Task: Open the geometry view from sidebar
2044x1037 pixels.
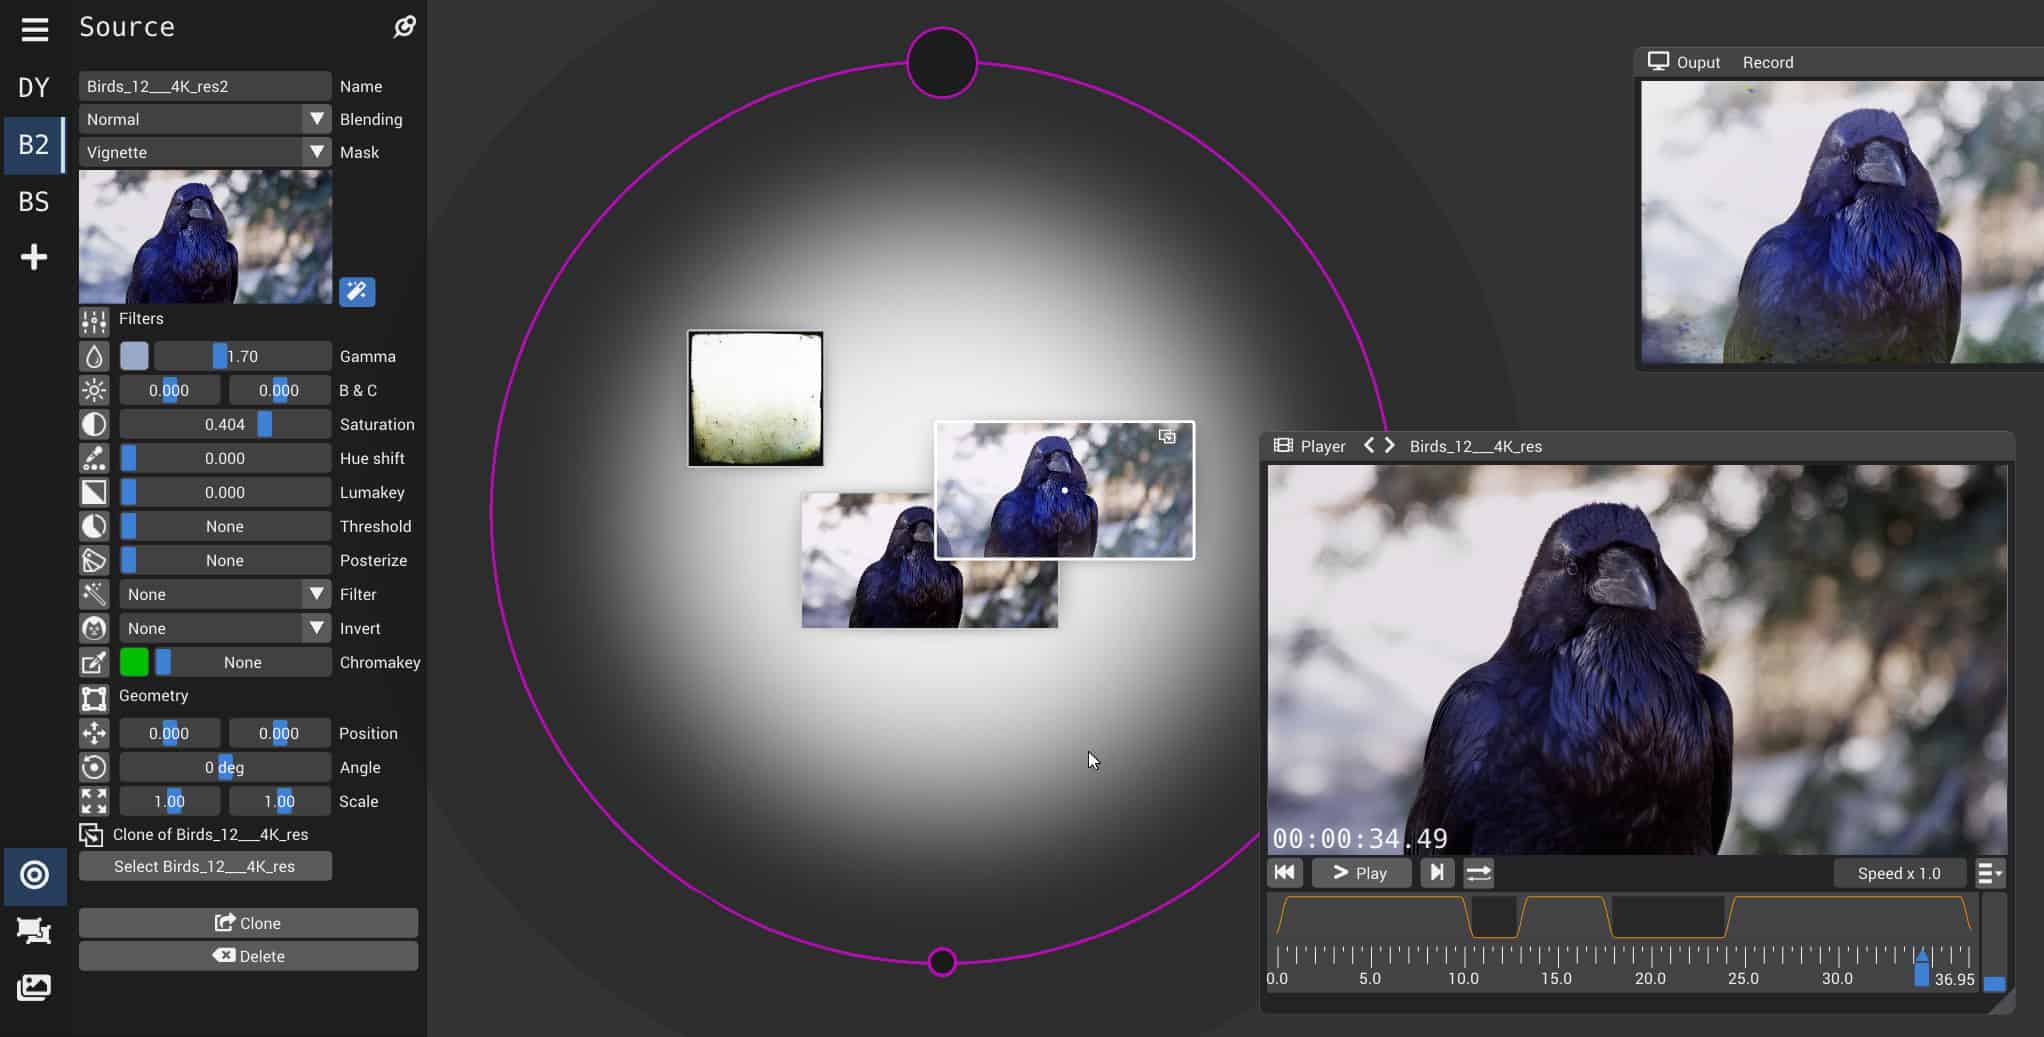Action: point(34,931)
